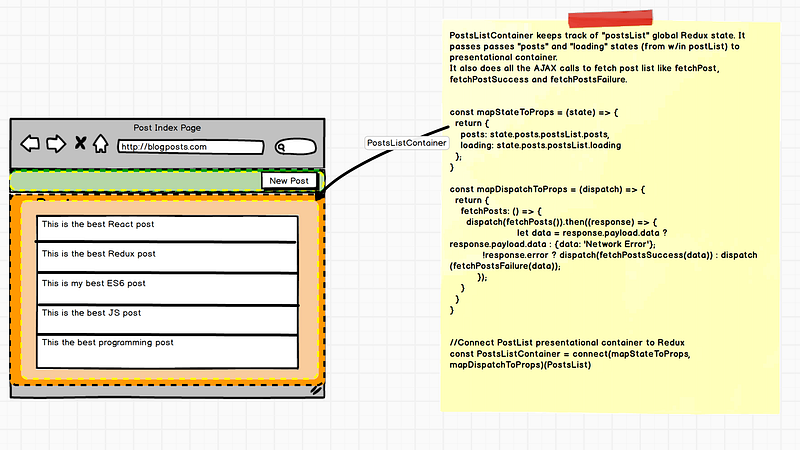Click 'fetchPosts: () => {' line
800x450 pixels.
tap(501, 211)
